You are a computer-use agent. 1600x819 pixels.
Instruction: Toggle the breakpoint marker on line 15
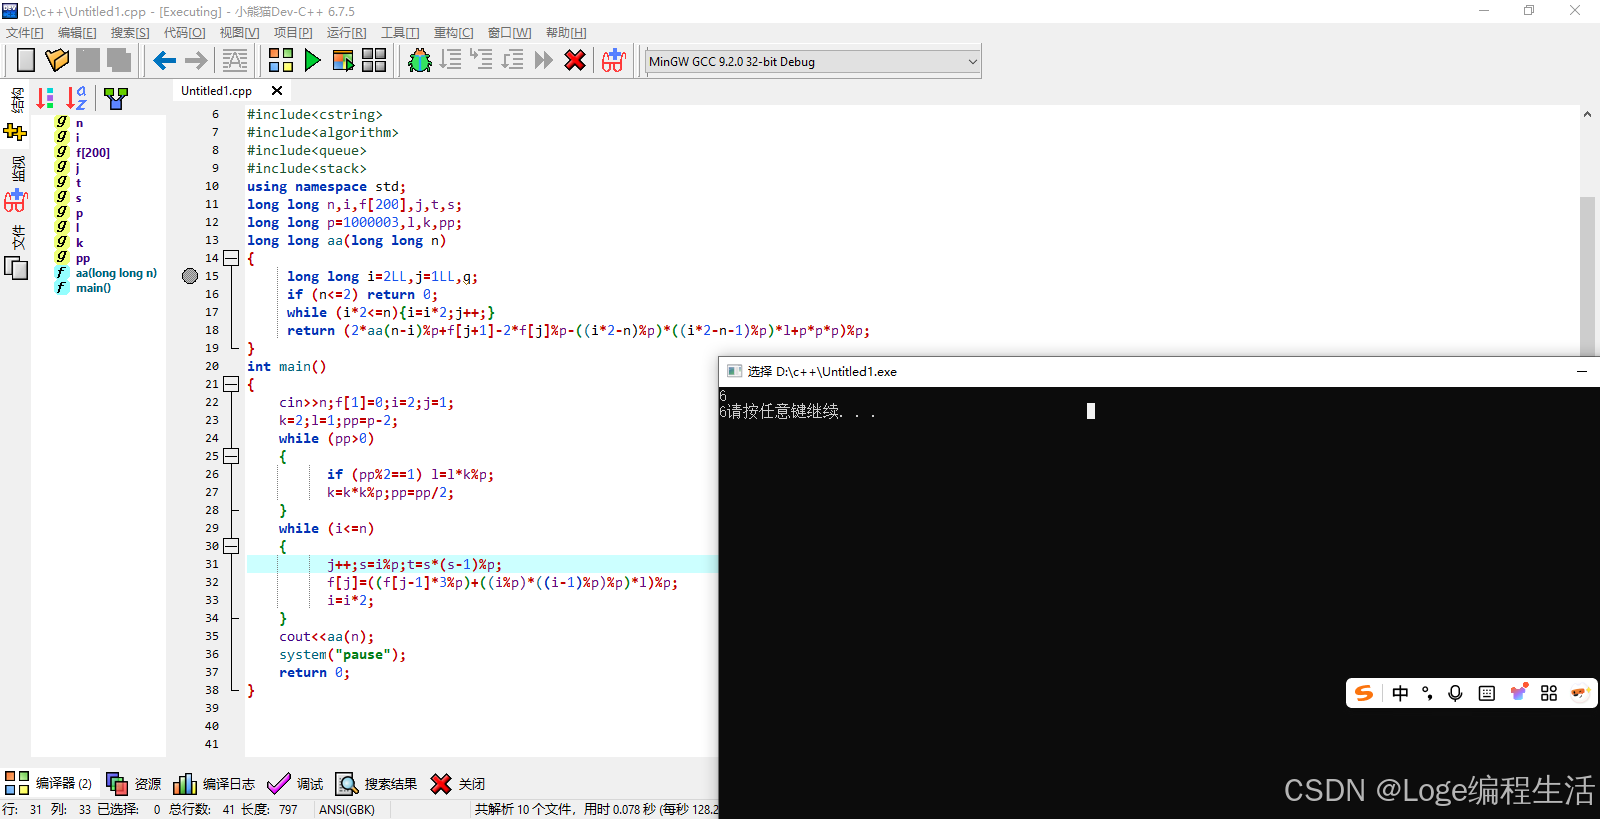[x=190, y=276]
